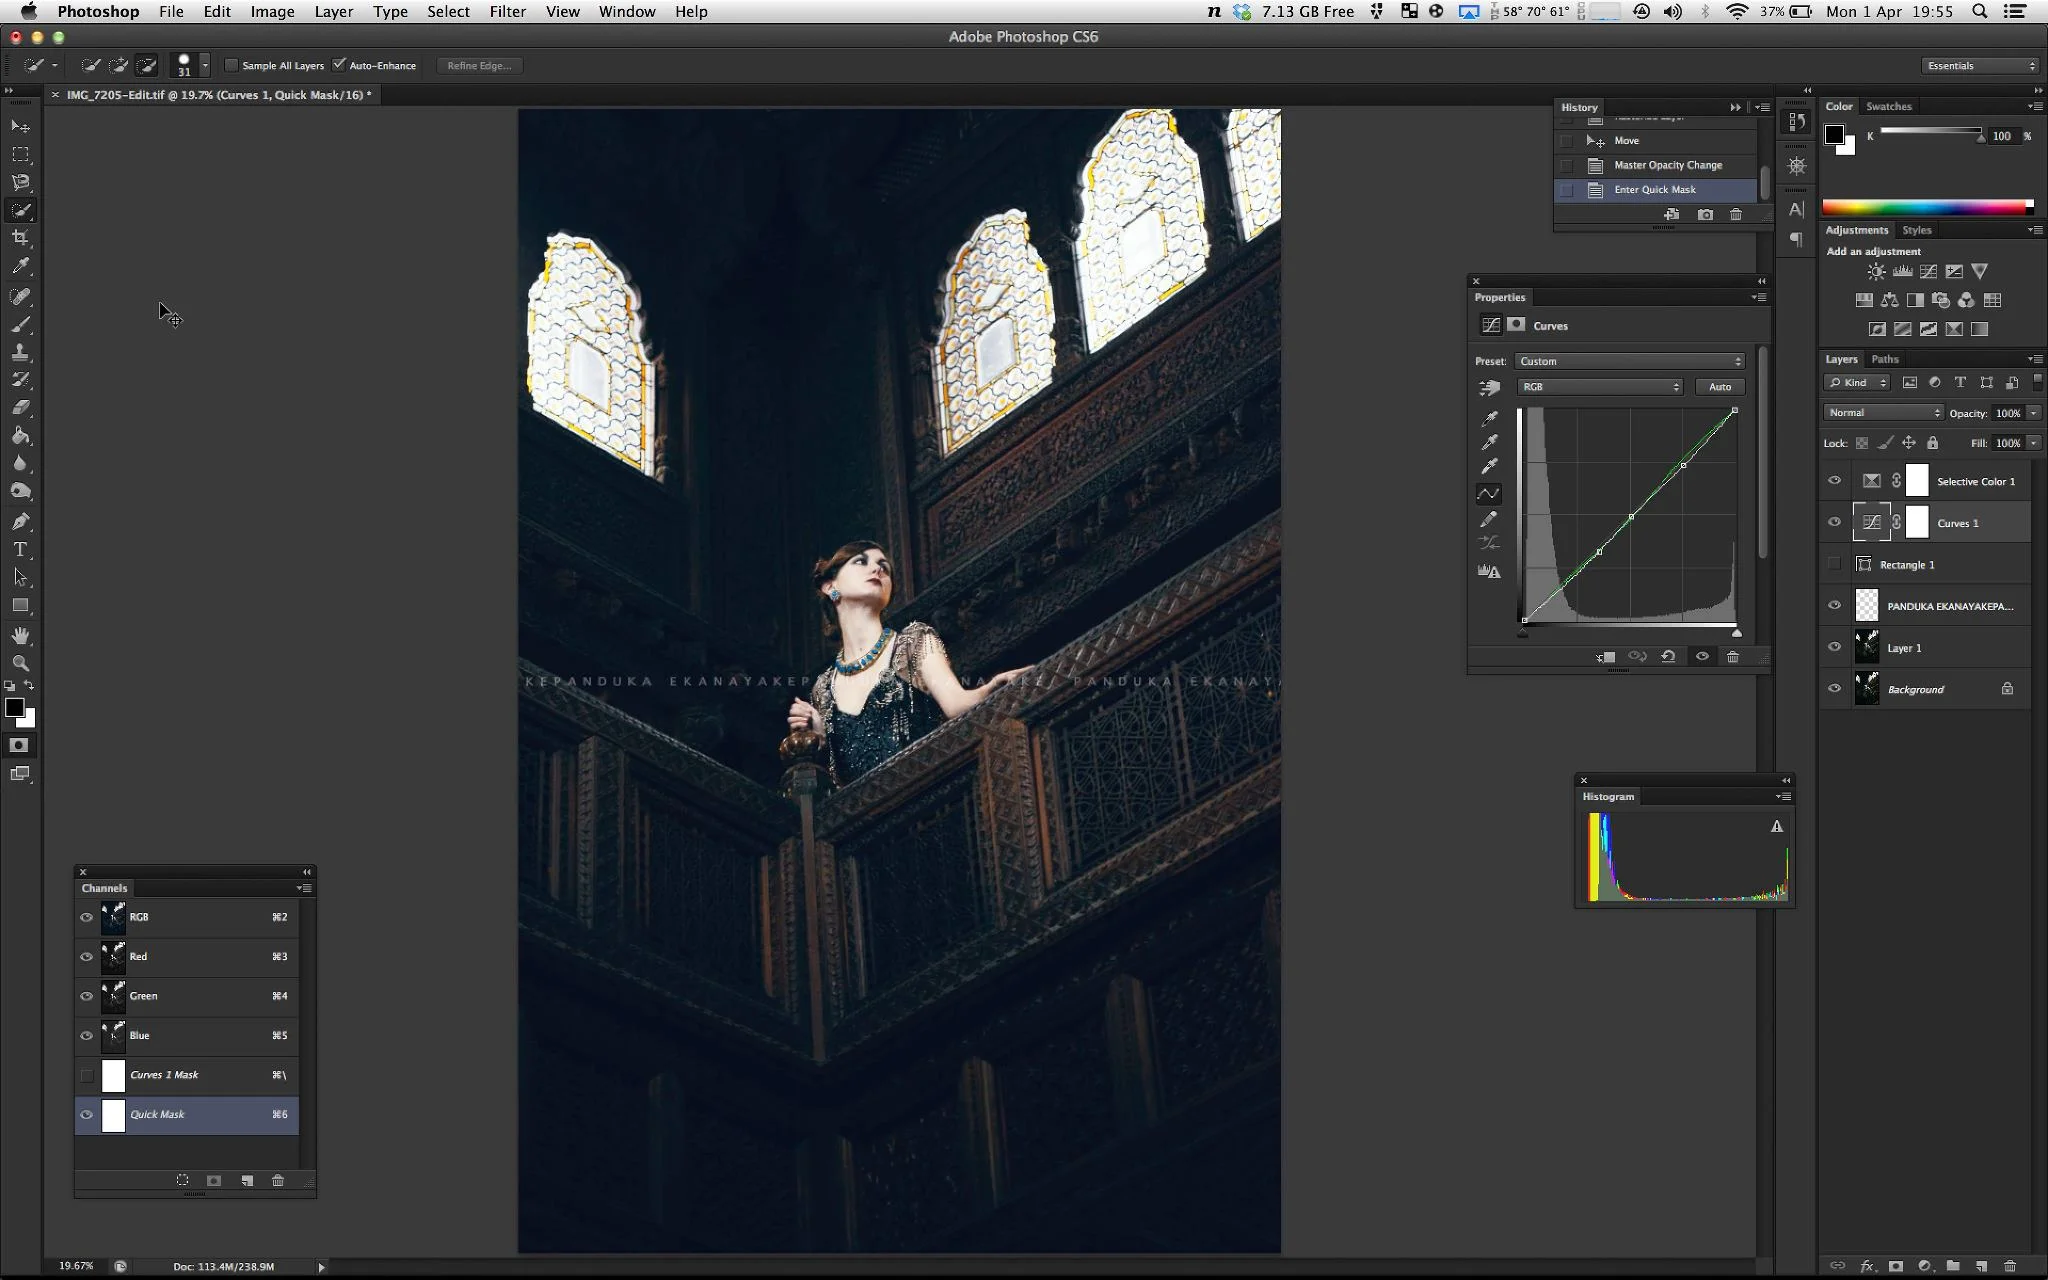Hide the Selective Color 1 layer

click(x=1834, y=481)
